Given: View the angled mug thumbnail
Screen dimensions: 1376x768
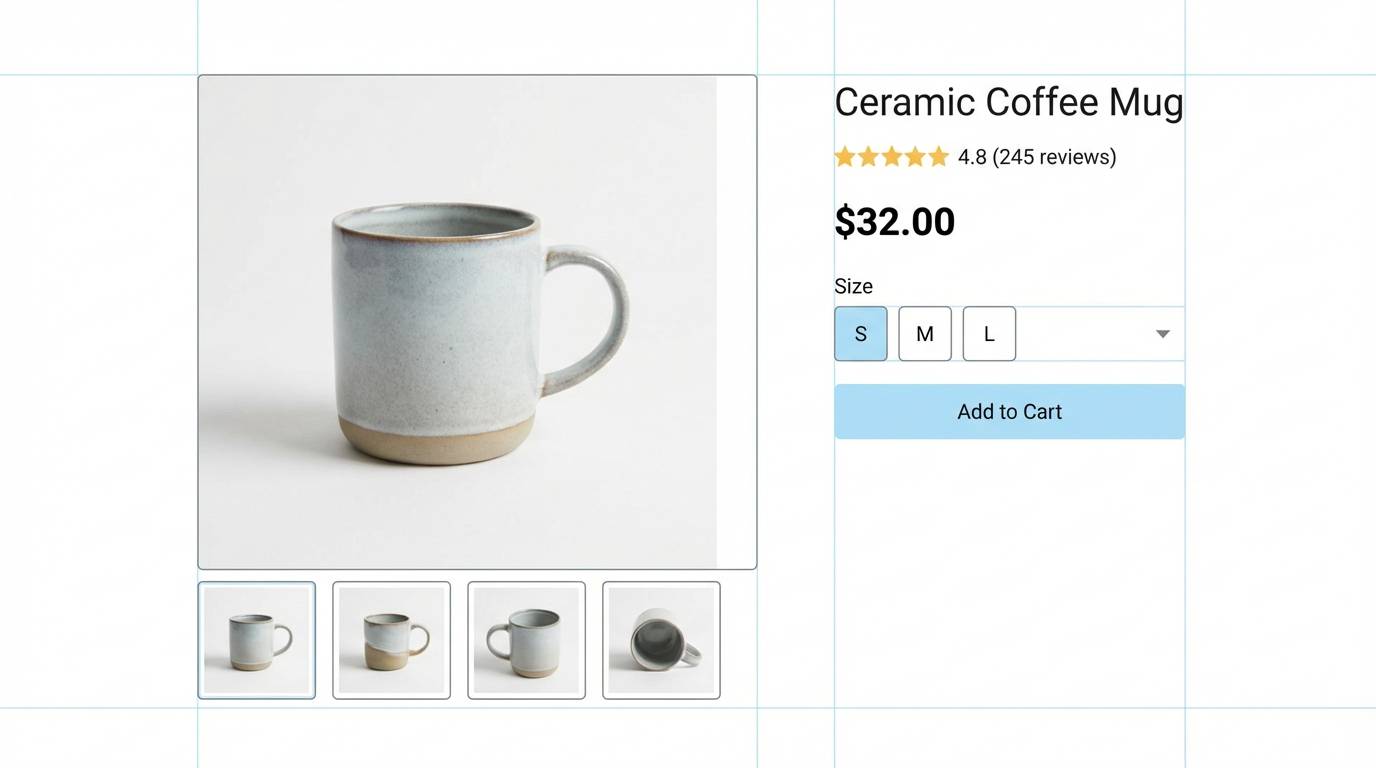Looking at the screenshot, I should pyautogui.click(x=391, y=639).
